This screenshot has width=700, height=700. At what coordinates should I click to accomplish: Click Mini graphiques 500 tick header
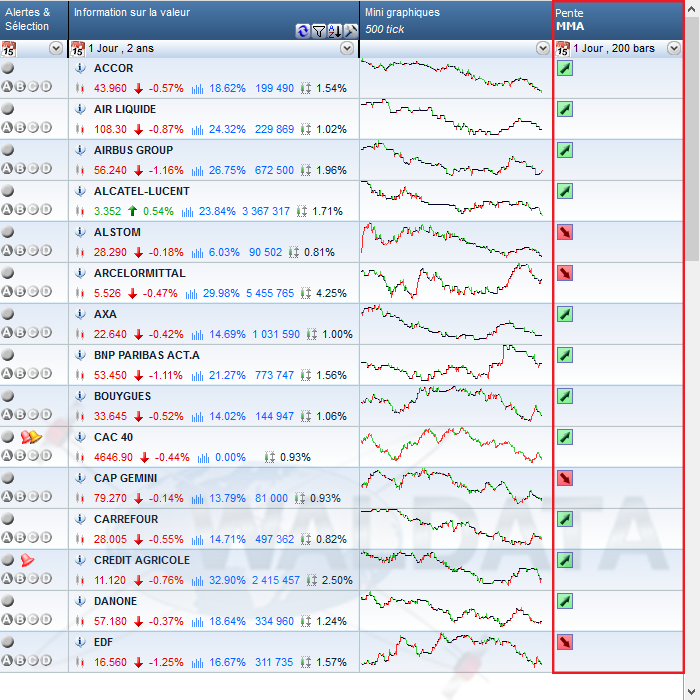(x=456, y=20)
